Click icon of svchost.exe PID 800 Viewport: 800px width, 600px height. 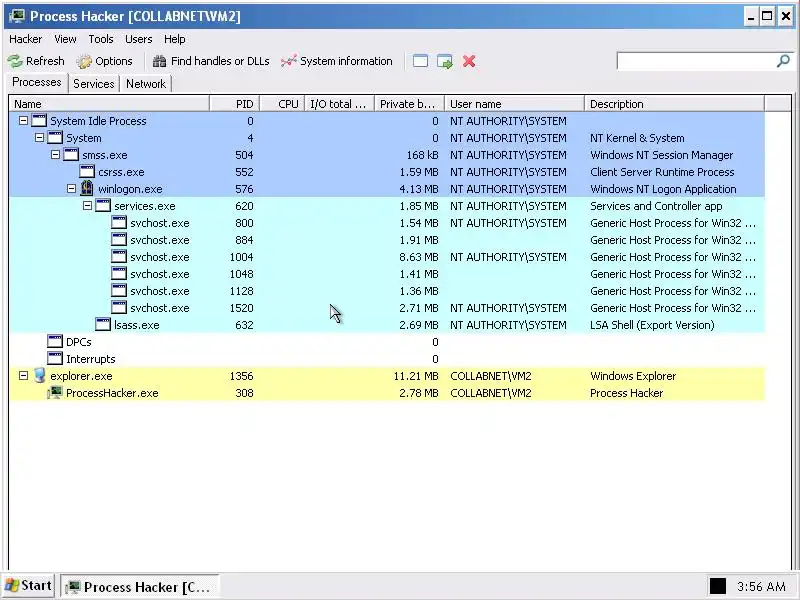[x=119, y=222]
